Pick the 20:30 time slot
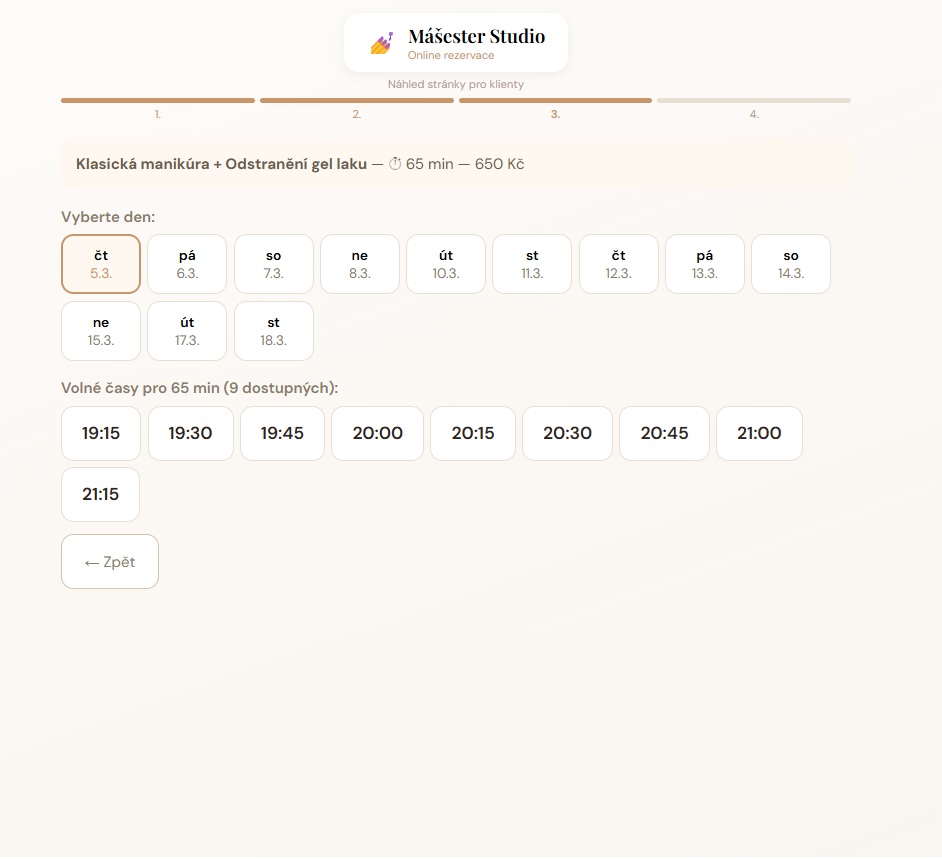This screenshot has width=942, height=859. [x=567, y=433]
